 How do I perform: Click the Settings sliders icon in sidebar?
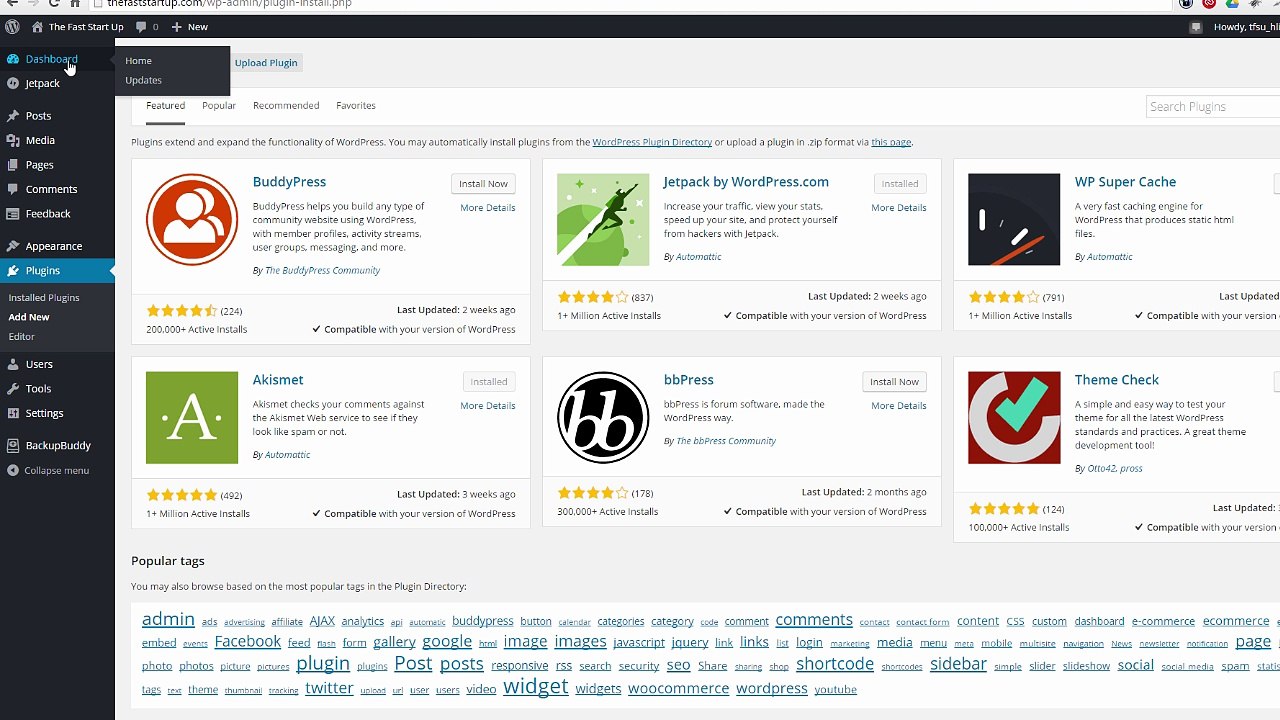(x=13, y=413)
